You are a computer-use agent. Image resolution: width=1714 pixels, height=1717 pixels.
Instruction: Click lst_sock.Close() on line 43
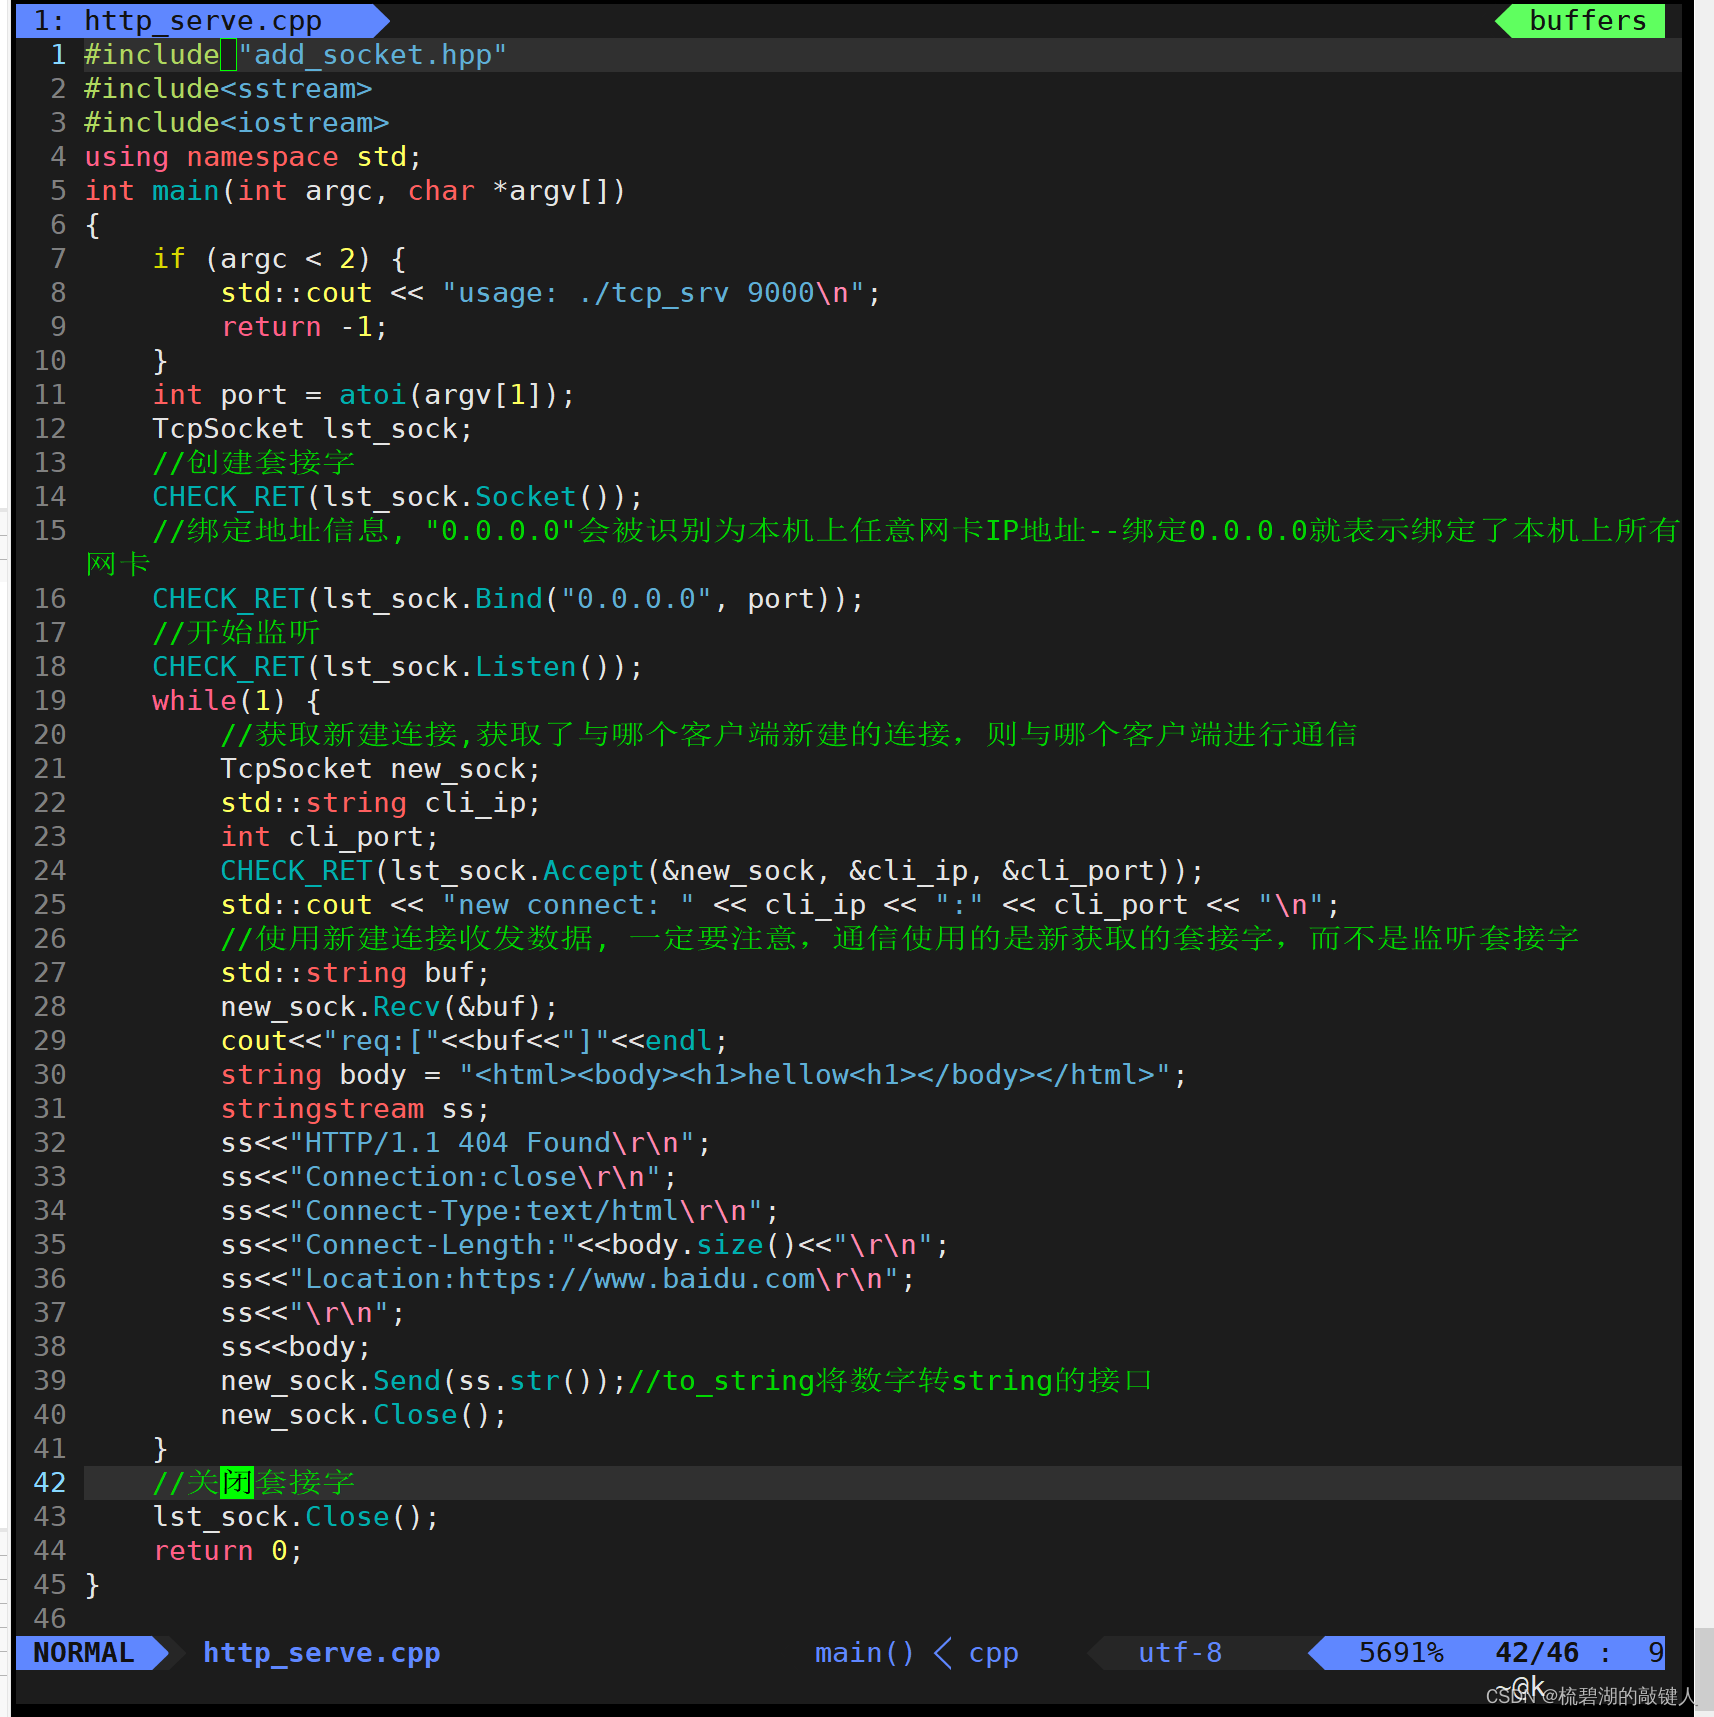tap(295, 1517)
